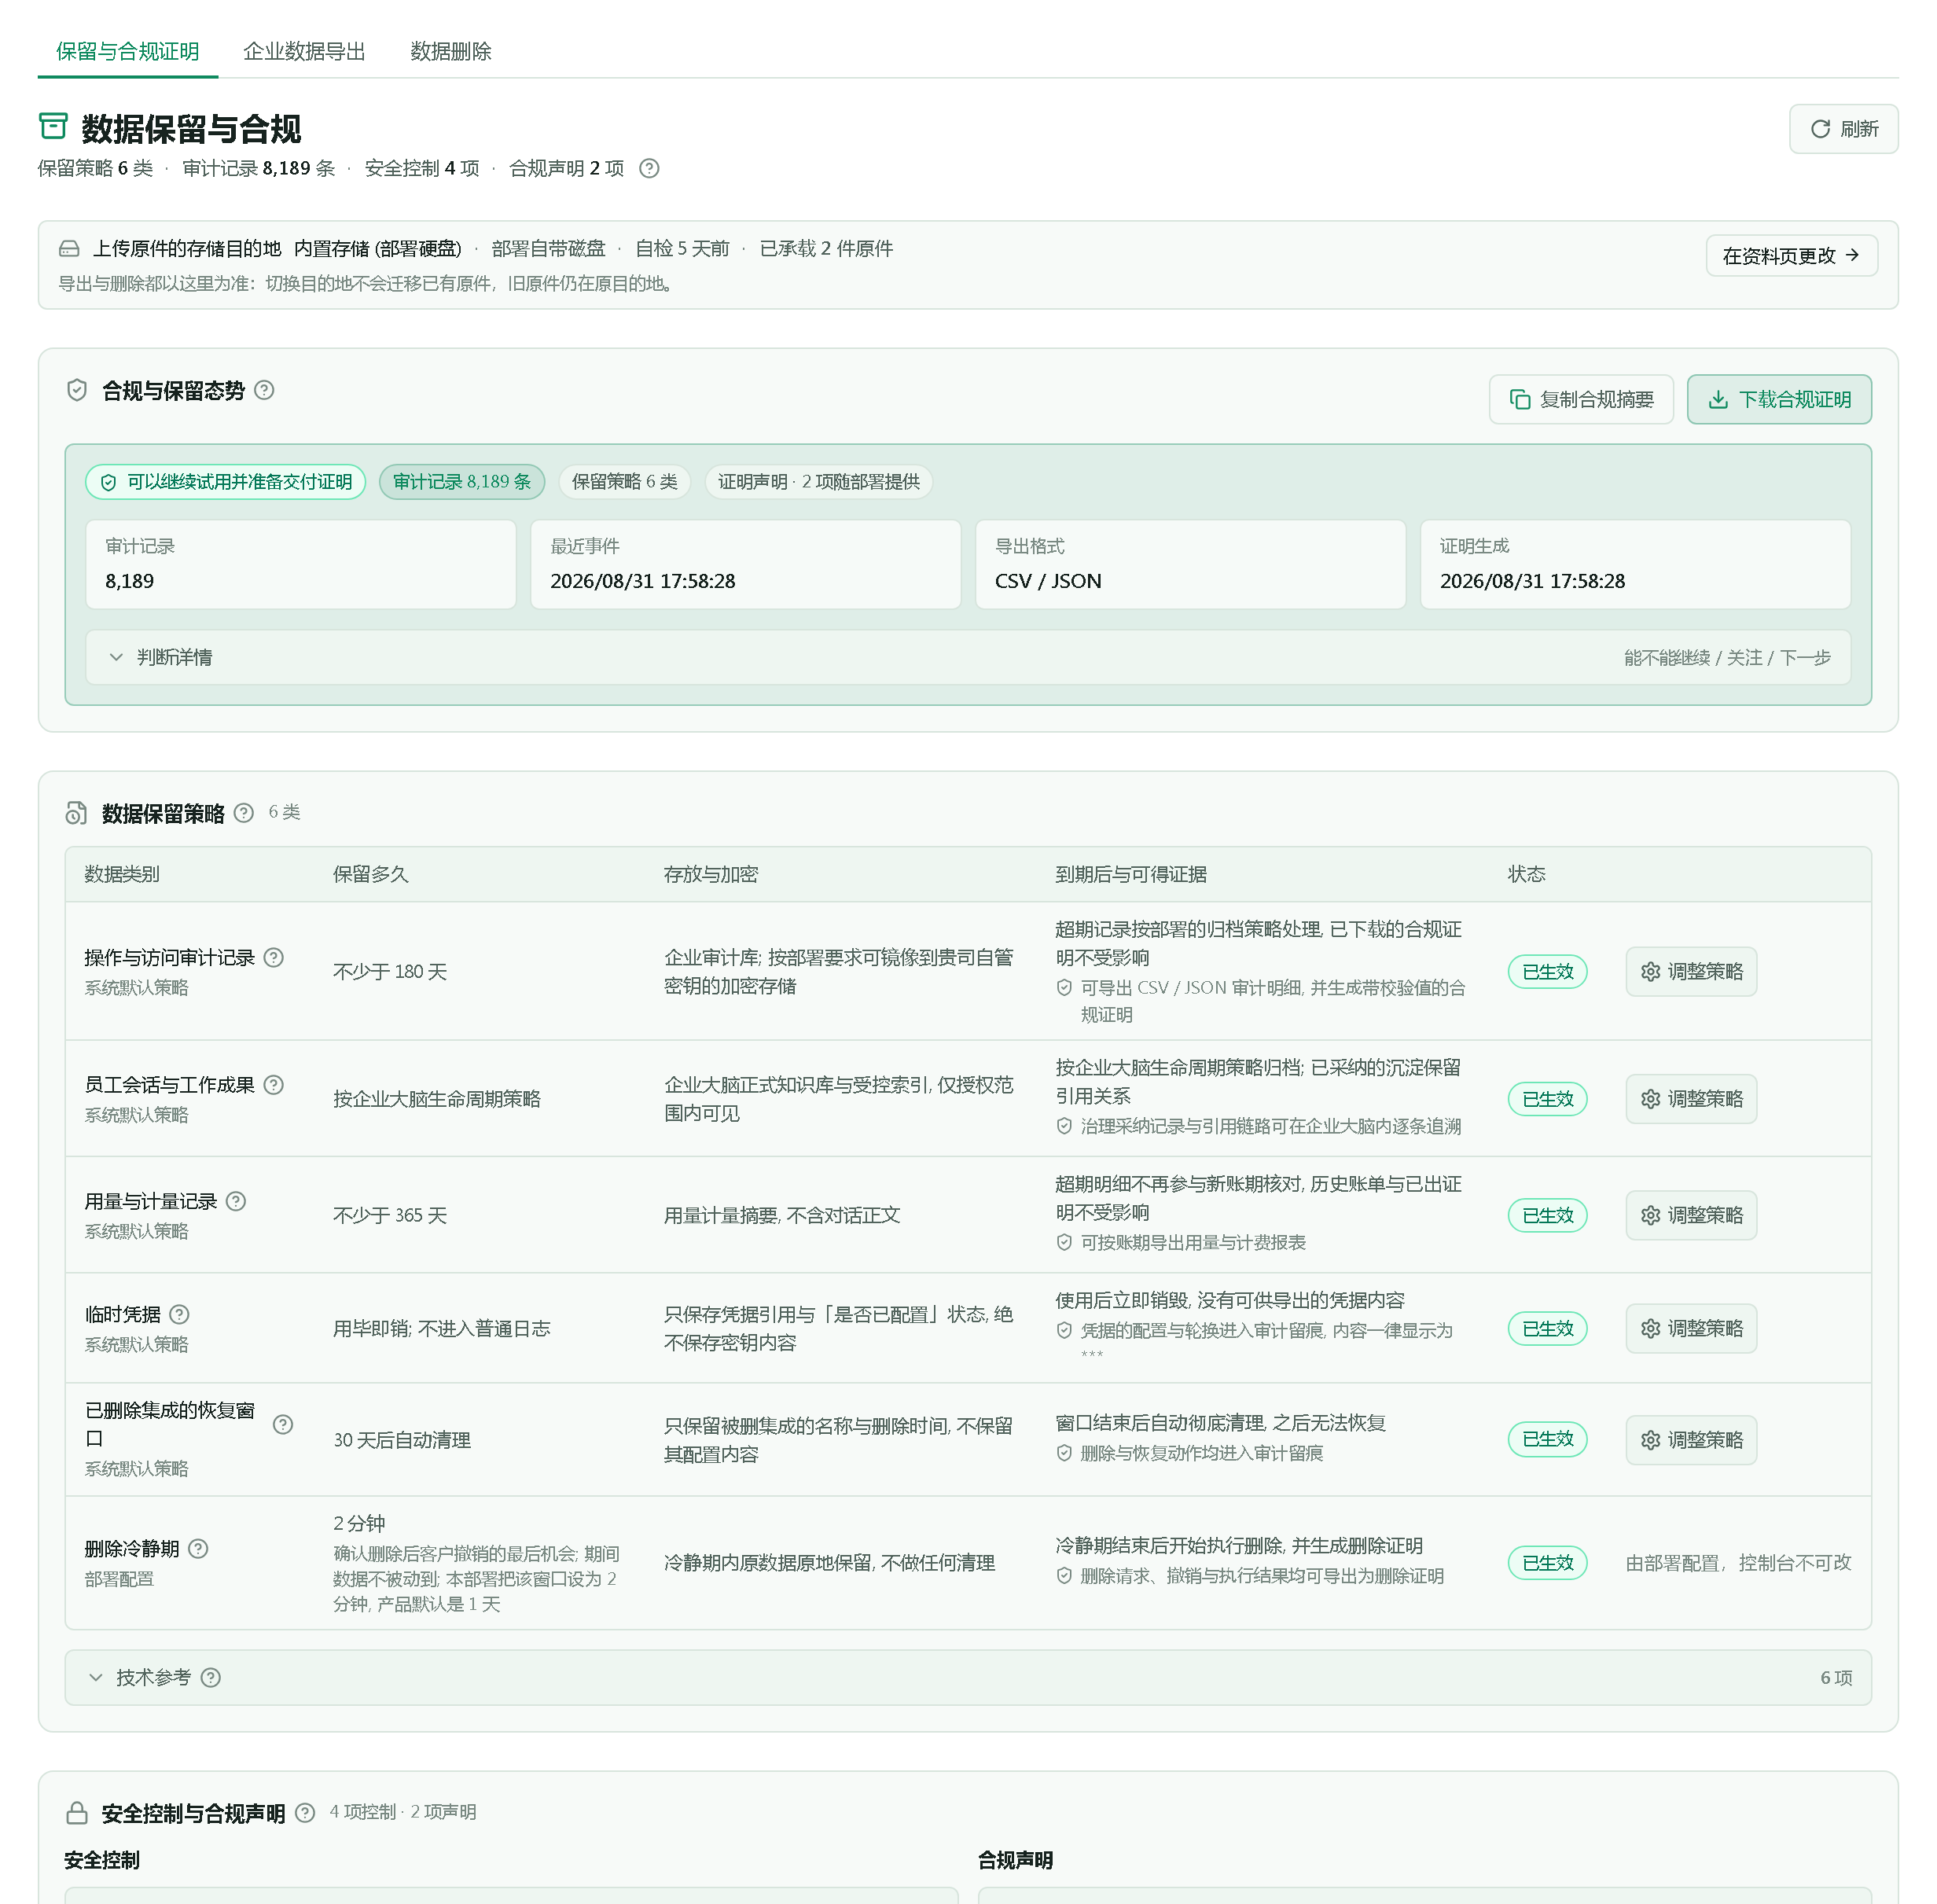Click help icon next to 合规与保留态势
The image size is (1937, 1904).
264,390
